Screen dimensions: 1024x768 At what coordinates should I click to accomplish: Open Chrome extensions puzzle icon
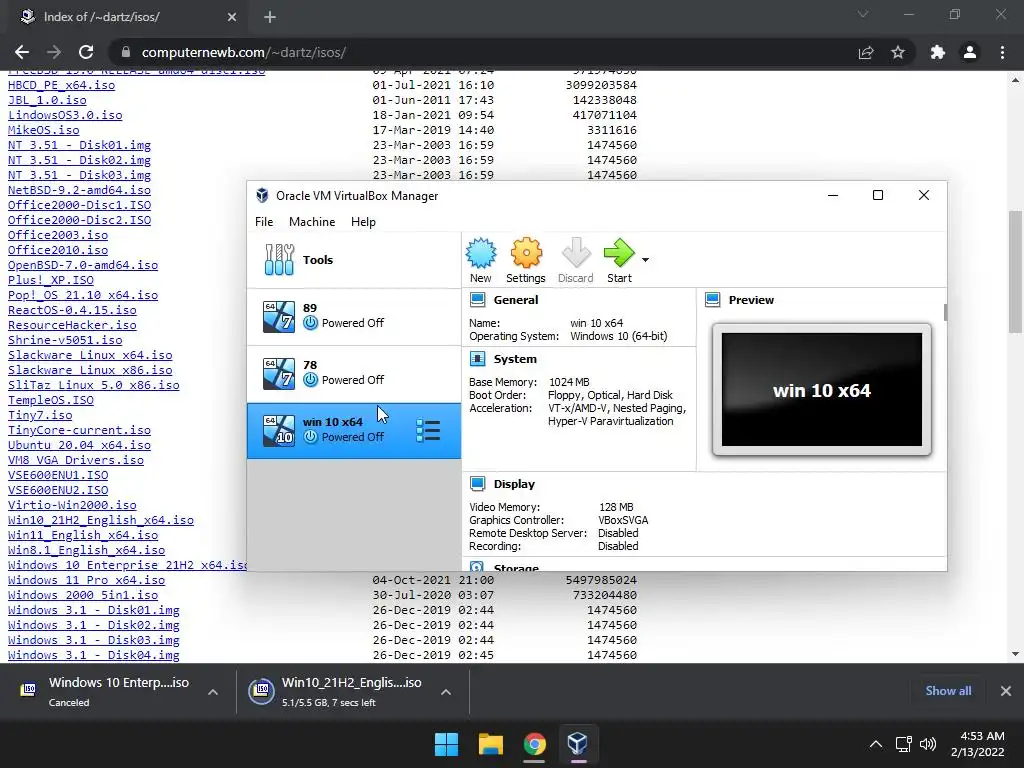[938, 52]
